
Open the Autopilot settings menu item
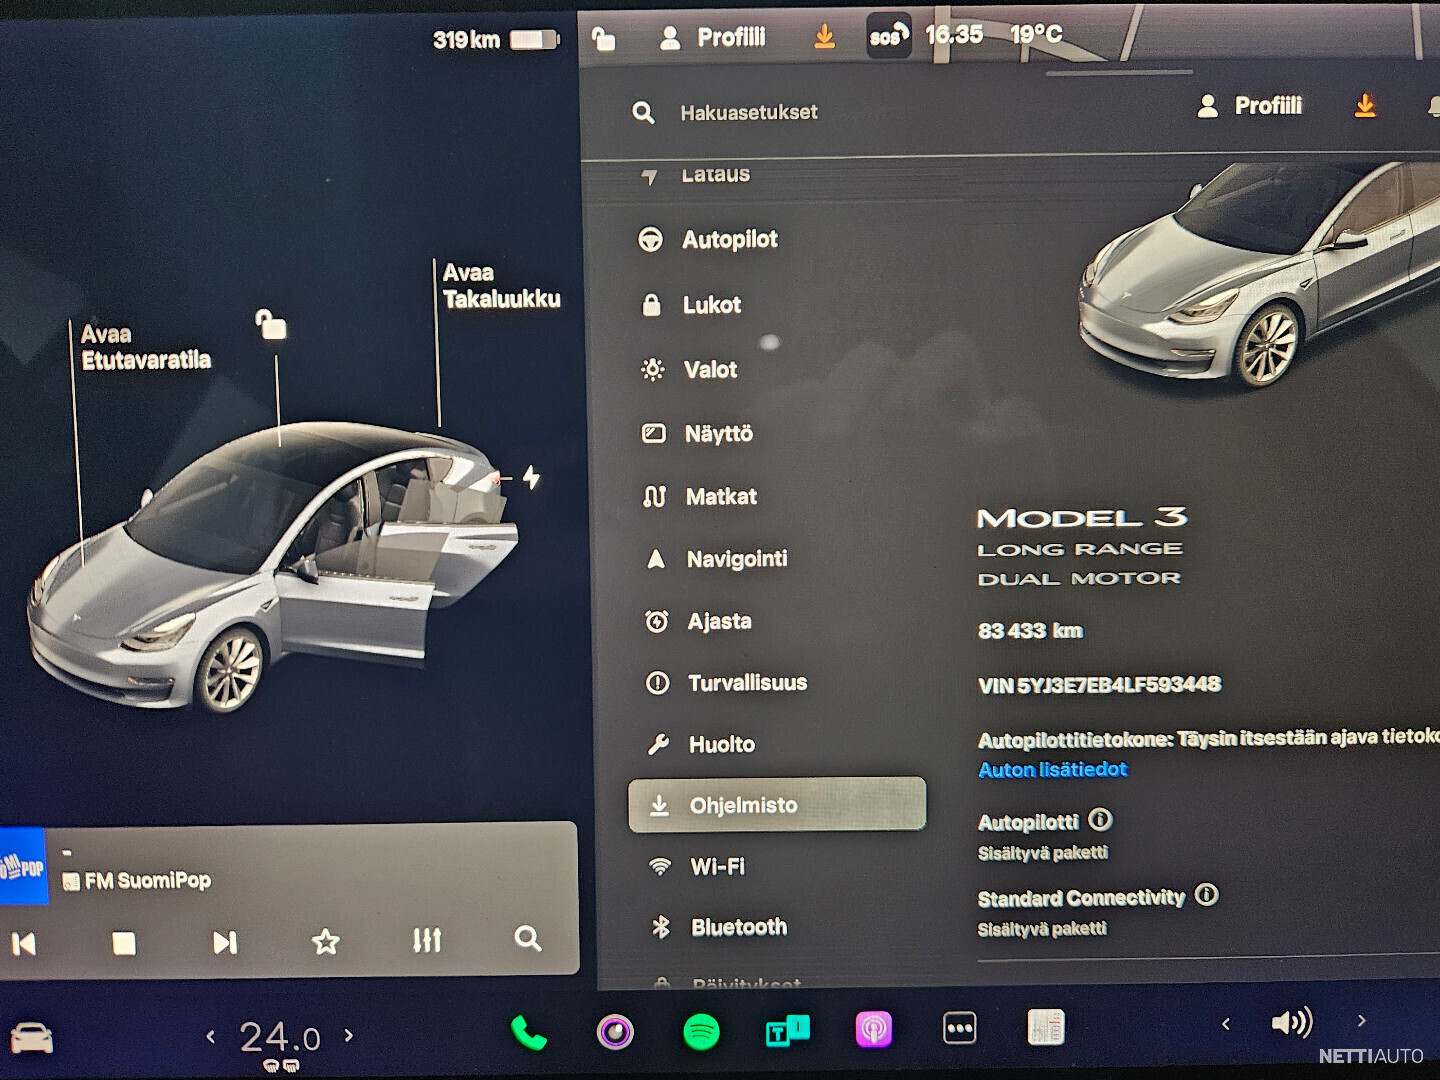point(729,240)
